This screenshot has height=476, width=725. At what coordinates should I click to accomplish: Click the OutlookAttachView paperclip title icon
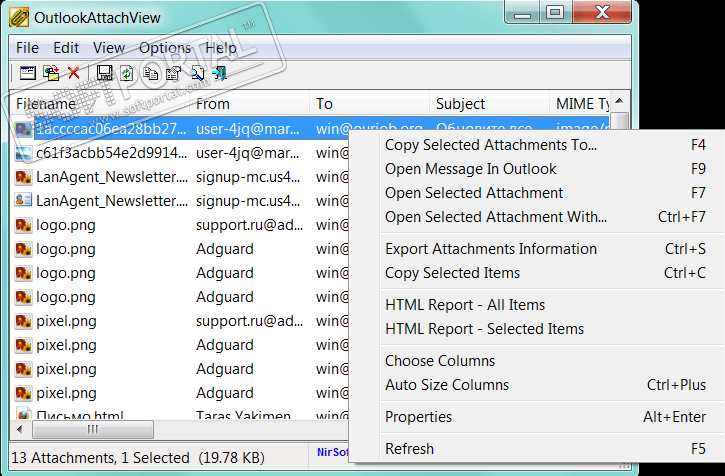[19, 18]
